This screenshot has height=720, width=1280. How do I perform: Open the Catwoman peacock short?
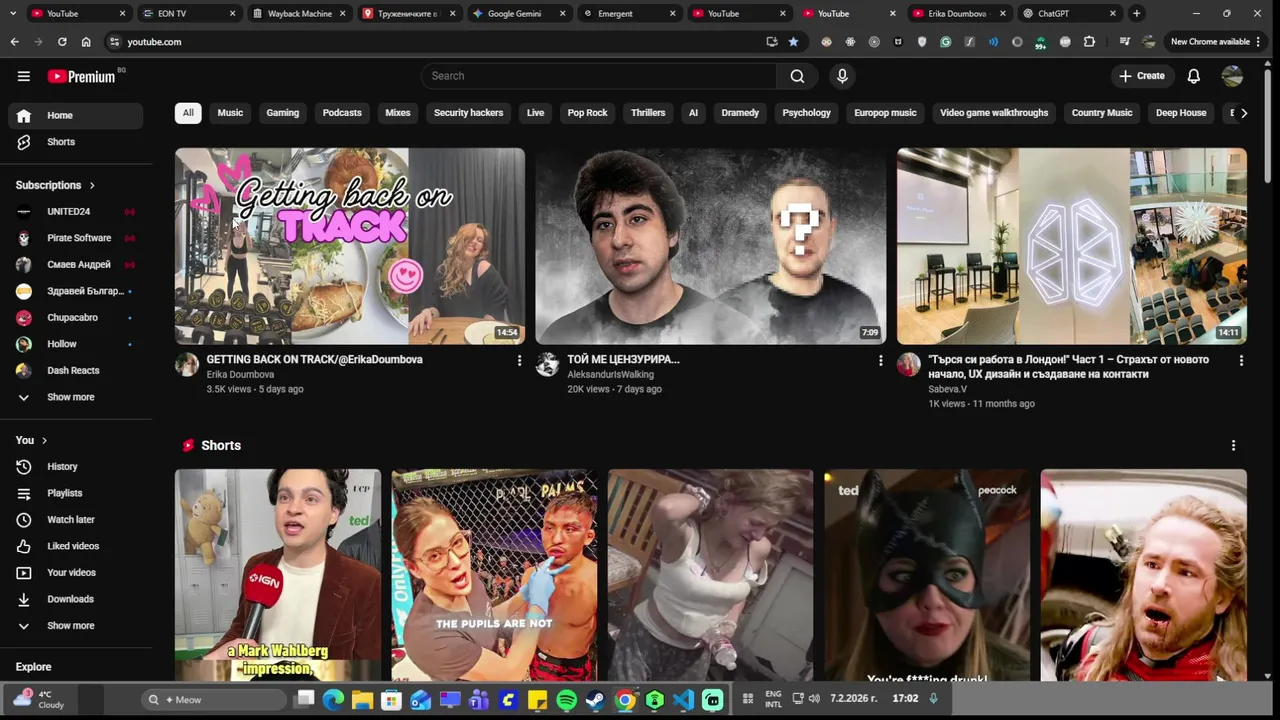coord(927,575)
